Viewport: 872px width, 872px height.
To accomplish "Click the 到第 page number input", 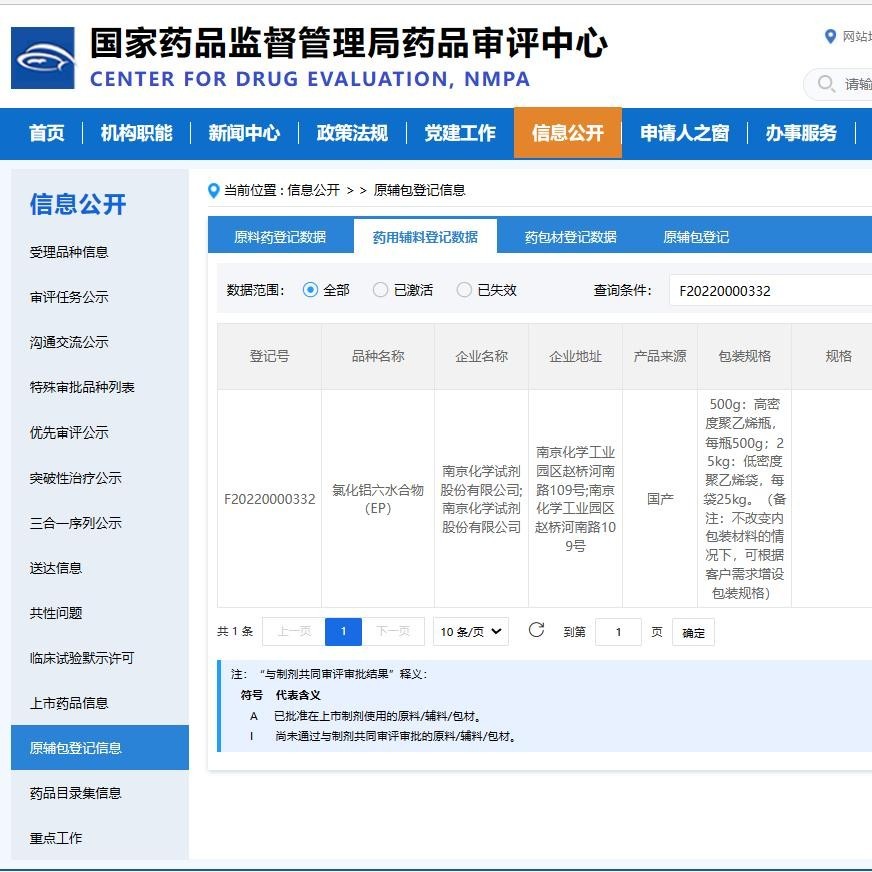I will point(618,632).
